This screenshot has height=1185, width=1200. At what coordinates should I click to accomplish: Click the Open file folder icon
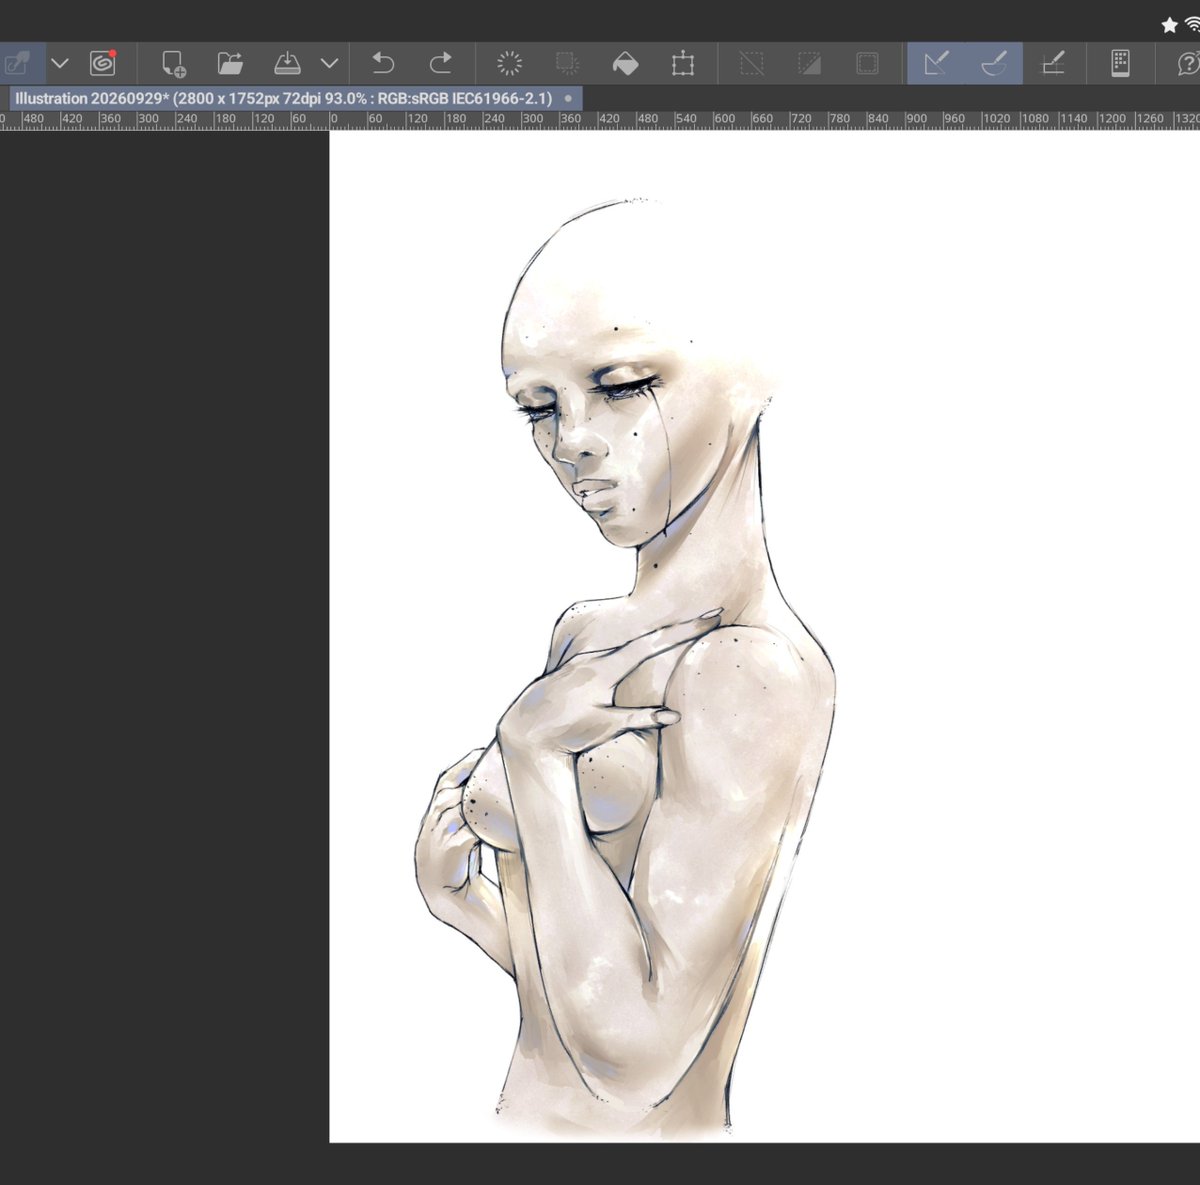(x=230, y=63)
